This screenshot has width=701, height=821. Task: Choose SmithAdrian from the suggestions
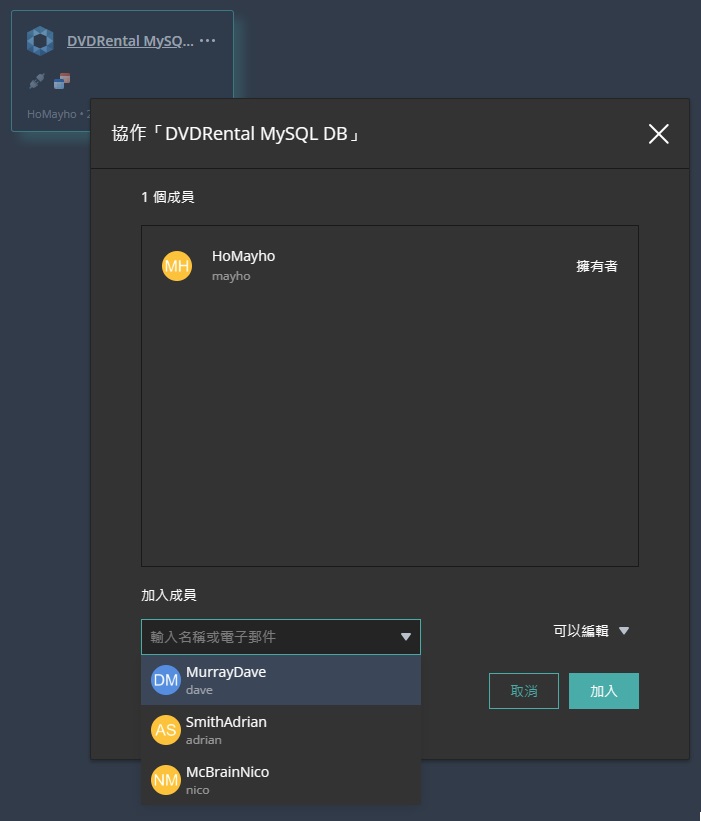pyautogui.click(x=281, y=730)
